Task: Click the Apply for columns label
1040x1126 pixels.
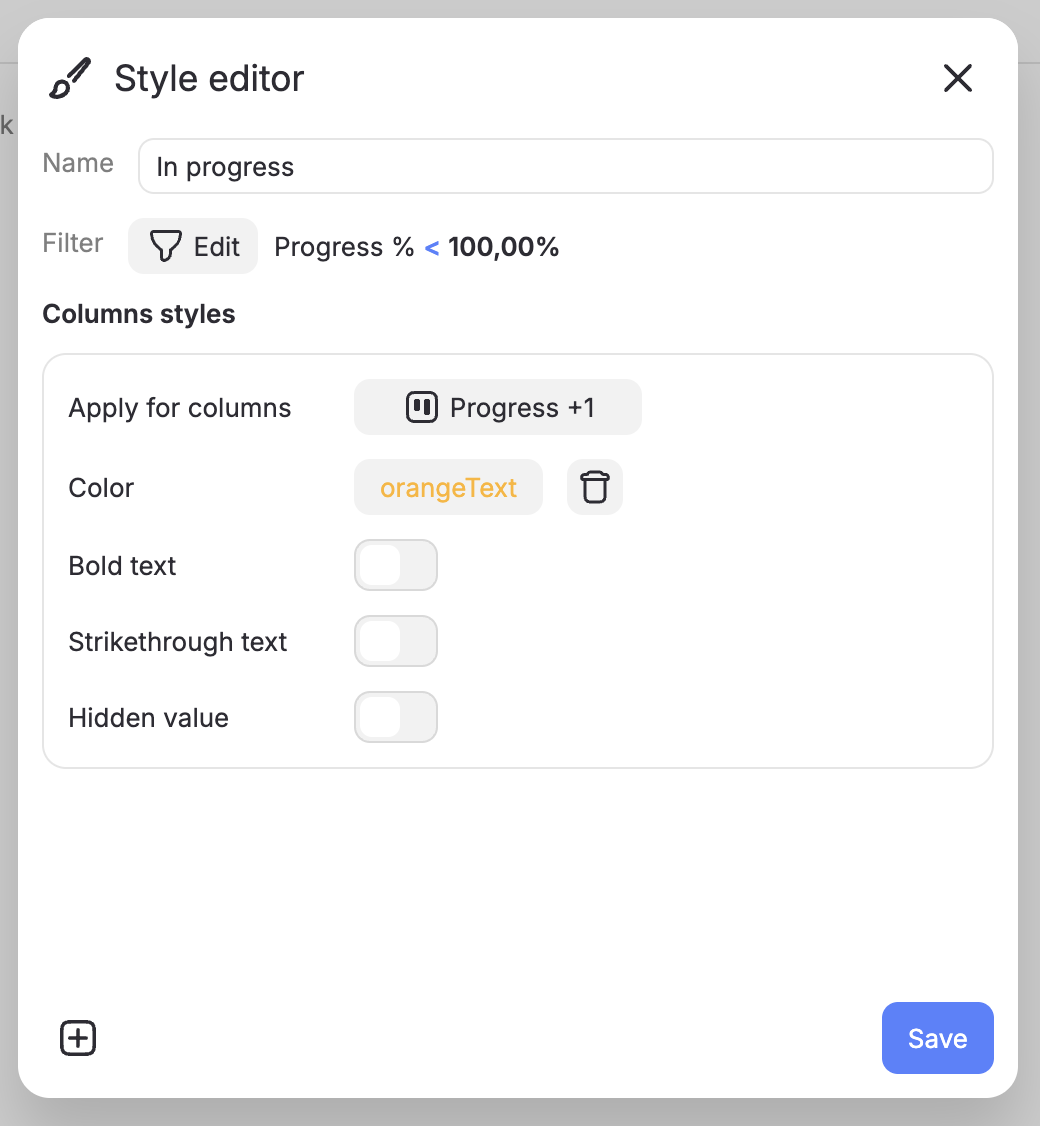Action: 180,408
